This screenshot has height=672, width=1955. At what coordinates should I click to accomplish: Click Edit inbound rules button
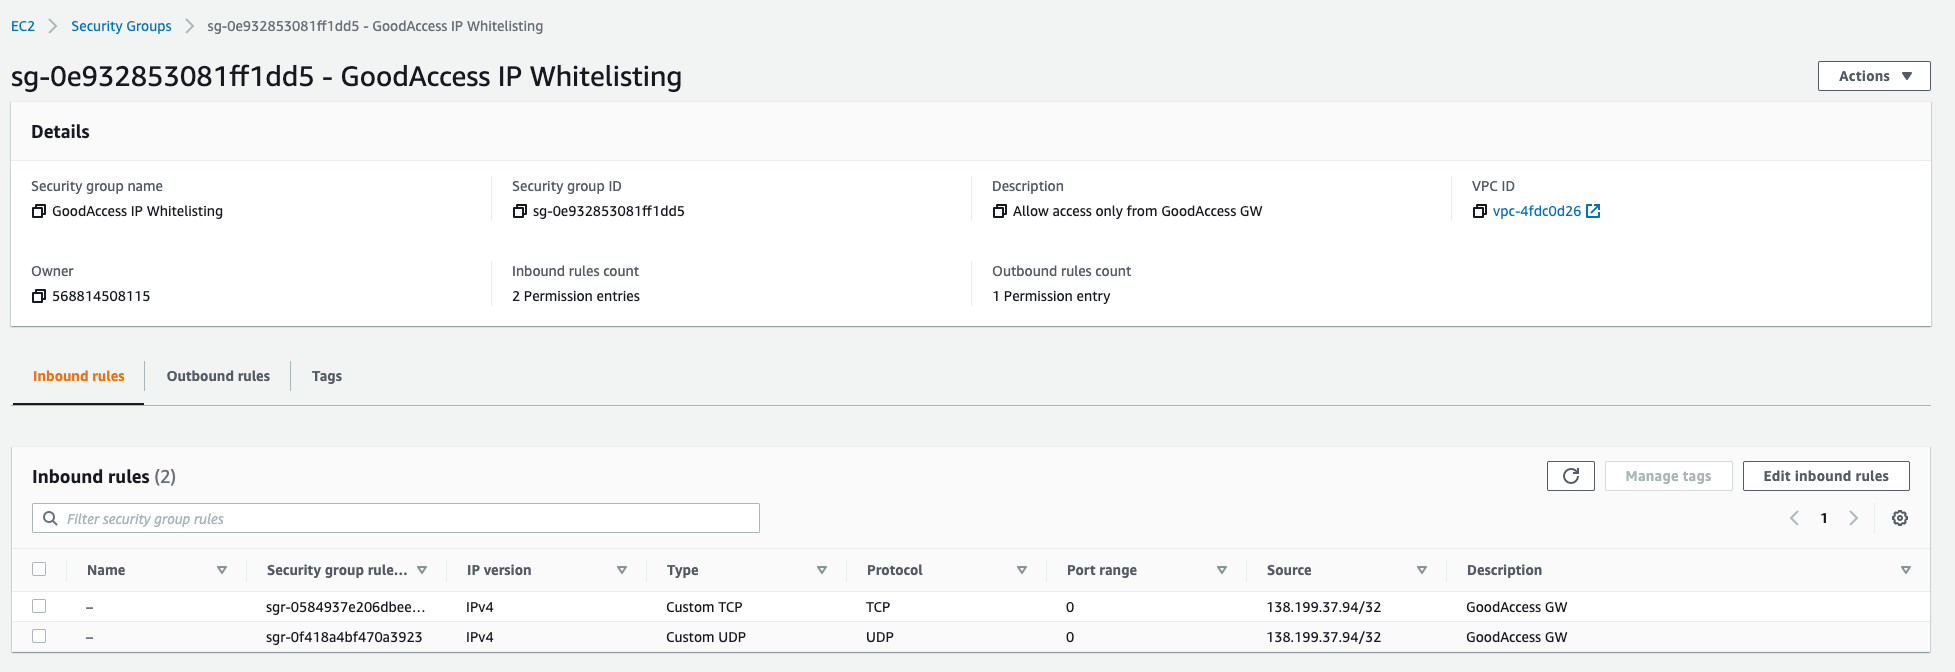1826,476
